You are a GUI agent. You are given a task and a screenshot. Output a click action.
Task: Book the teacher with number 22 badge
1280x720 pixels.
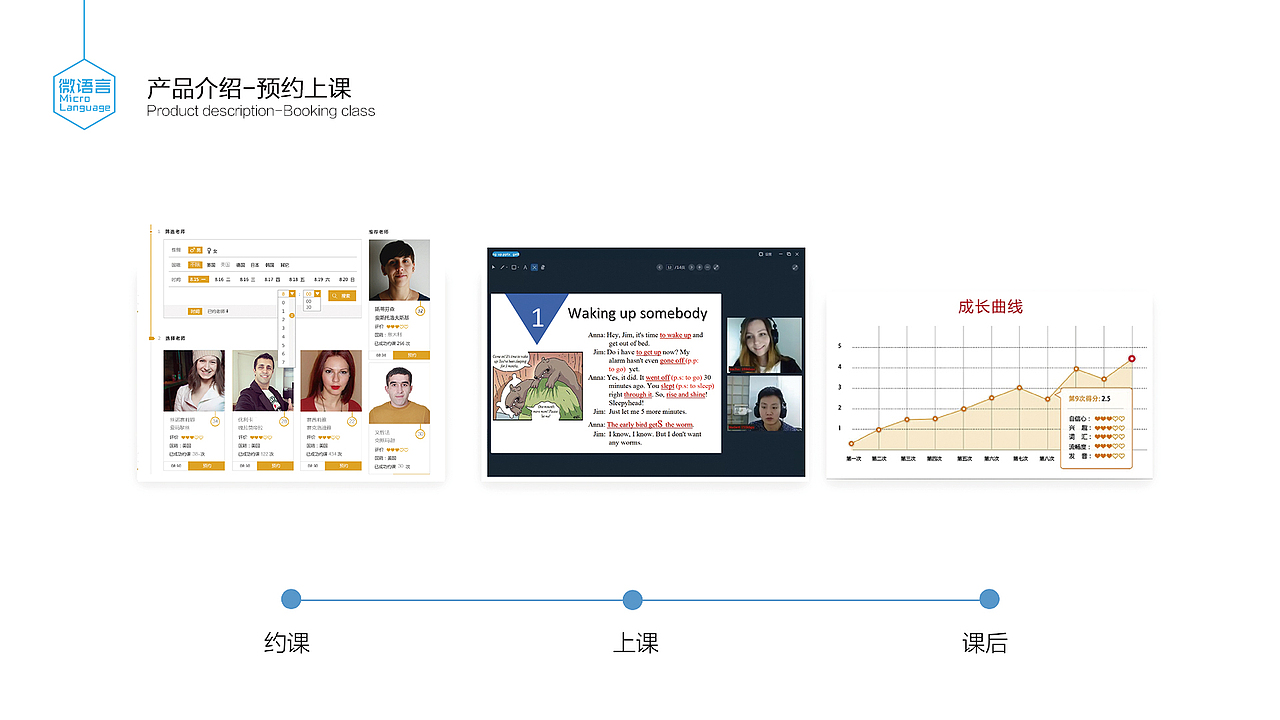(x=343, y=465)
